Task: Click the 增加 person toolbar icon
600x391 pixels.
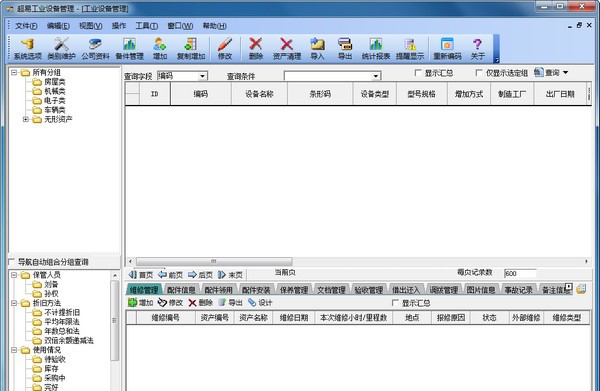Action: 160,49
